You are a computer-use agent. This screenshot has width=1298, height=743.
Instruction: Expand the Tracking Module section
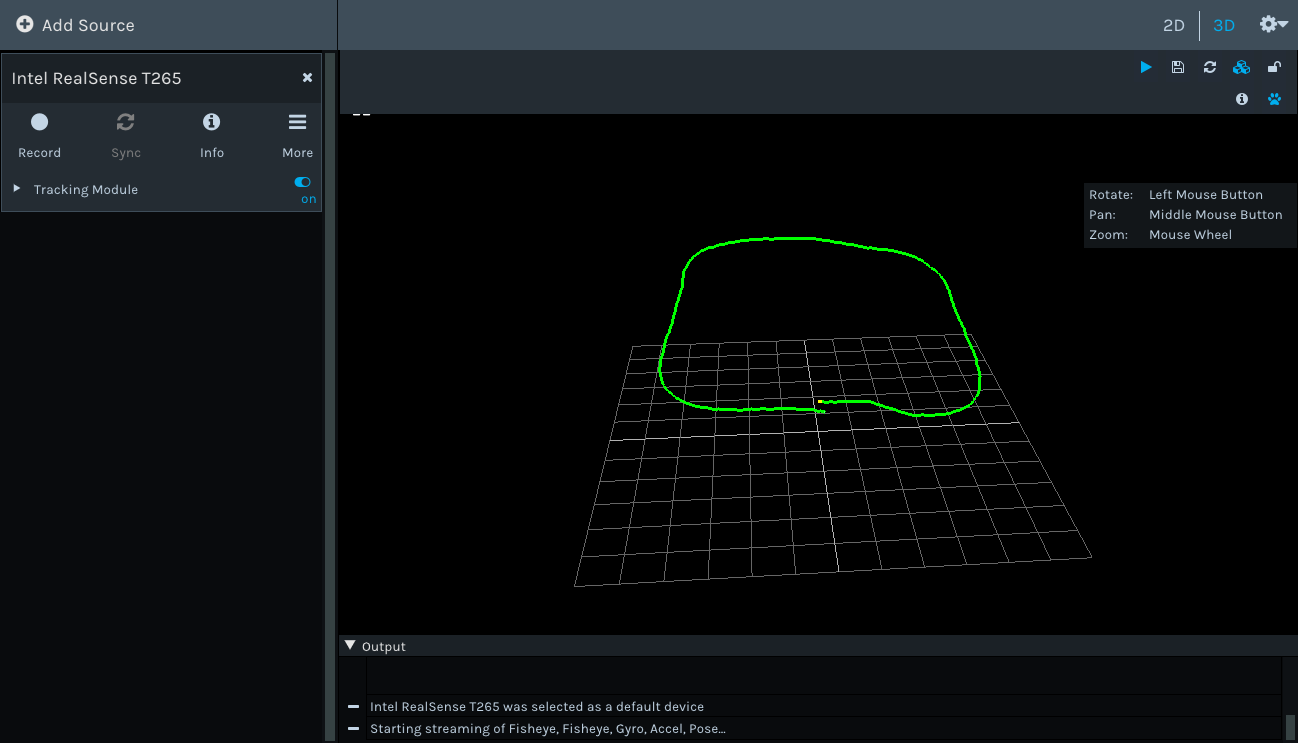click(x=16, y=188)
